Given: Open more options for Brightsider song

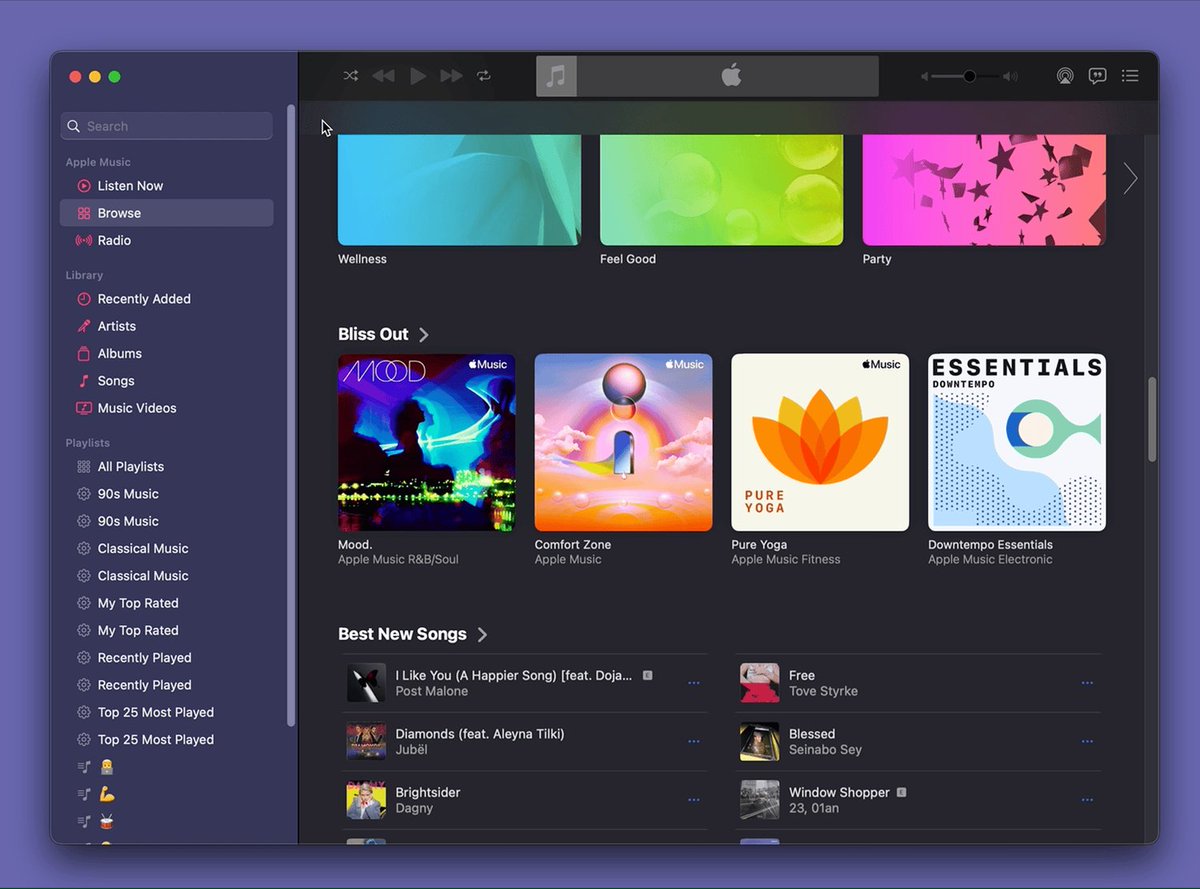Looking at the screenshot, I should (x=694, y=800).
